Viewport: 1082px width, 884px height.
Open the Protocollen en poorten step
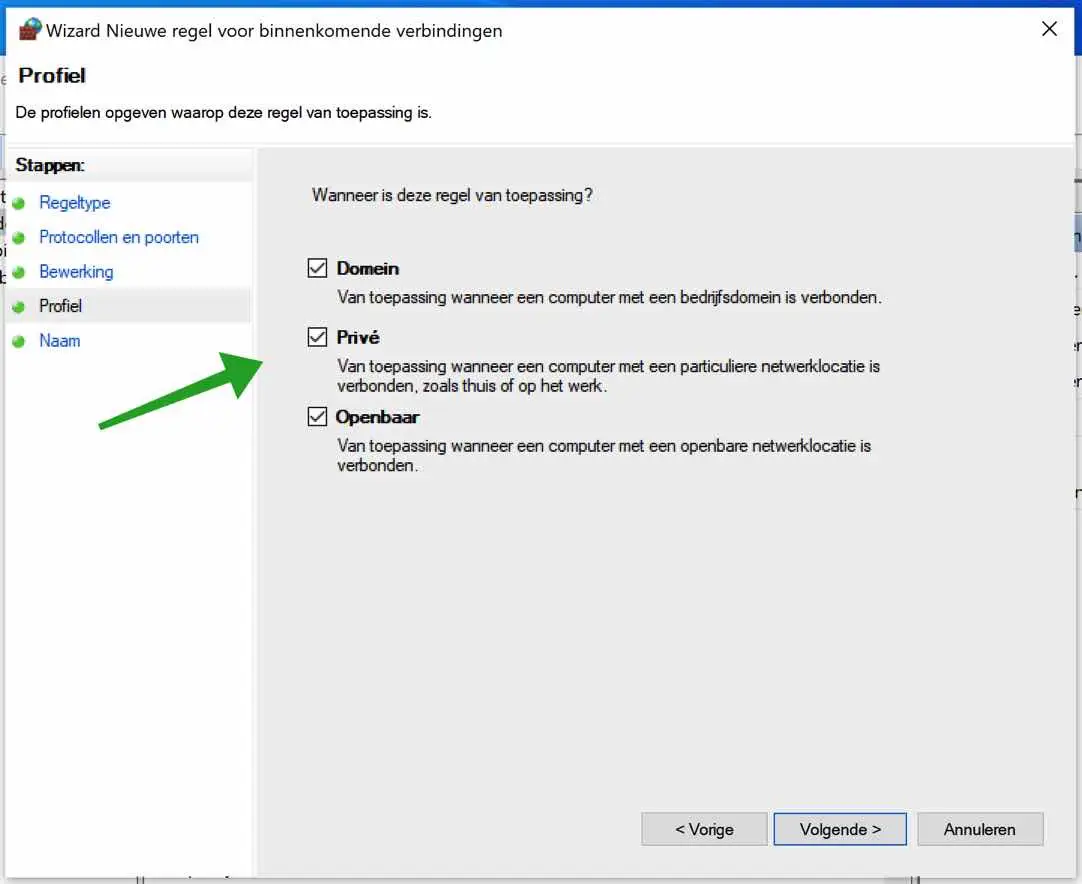[x=119, y=237]
